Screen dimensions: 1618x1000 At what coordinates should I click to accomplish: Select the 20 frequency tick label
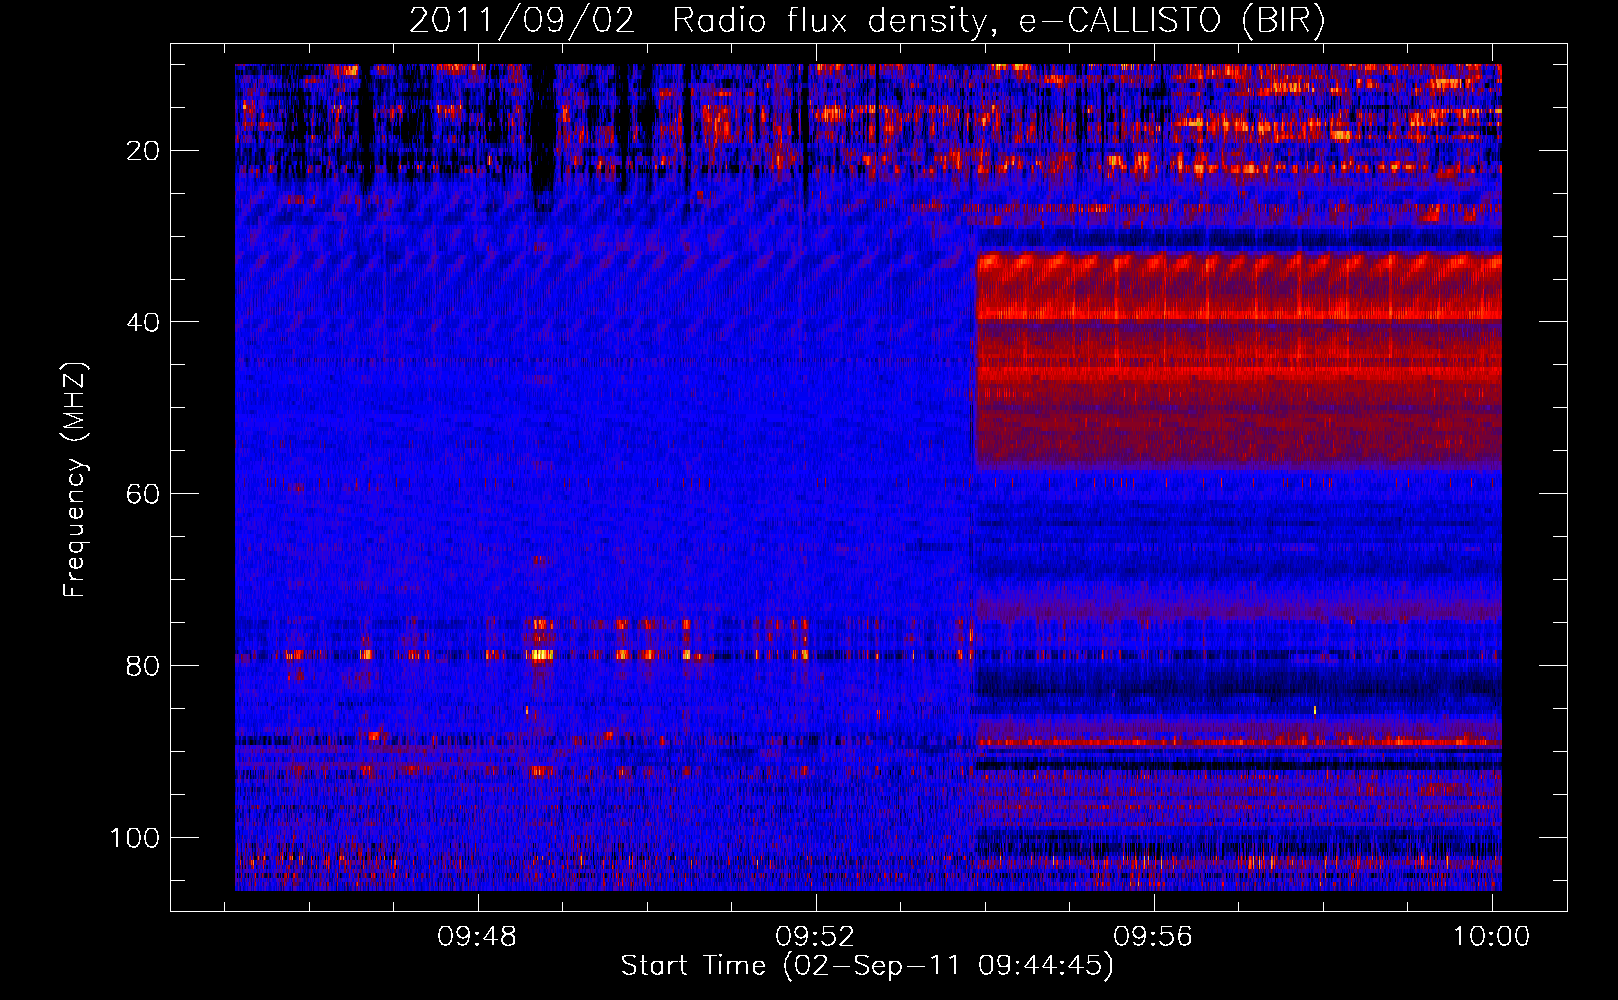coord(144,151)
